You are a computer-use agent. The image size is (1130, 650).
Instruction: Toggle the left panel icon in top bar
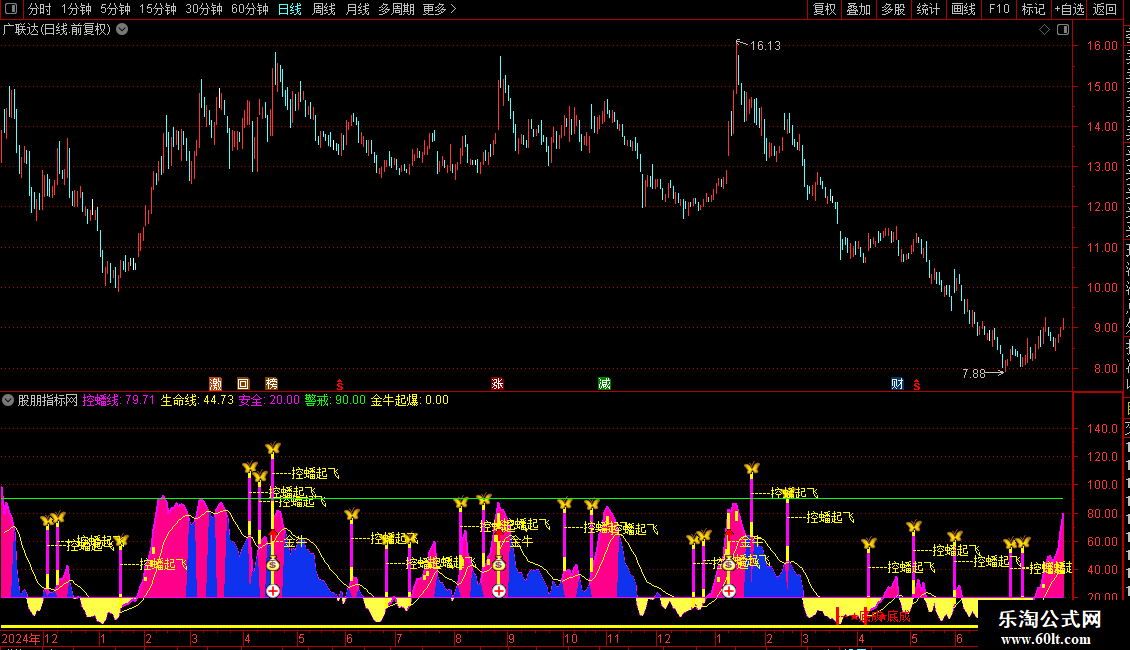coord(11,9)
